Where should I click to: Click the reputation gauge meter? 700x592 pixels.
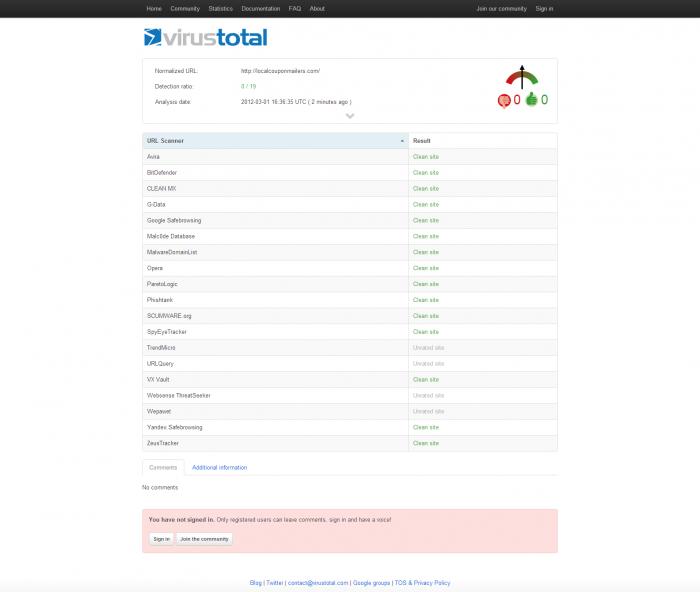click(x=522, y=77)
